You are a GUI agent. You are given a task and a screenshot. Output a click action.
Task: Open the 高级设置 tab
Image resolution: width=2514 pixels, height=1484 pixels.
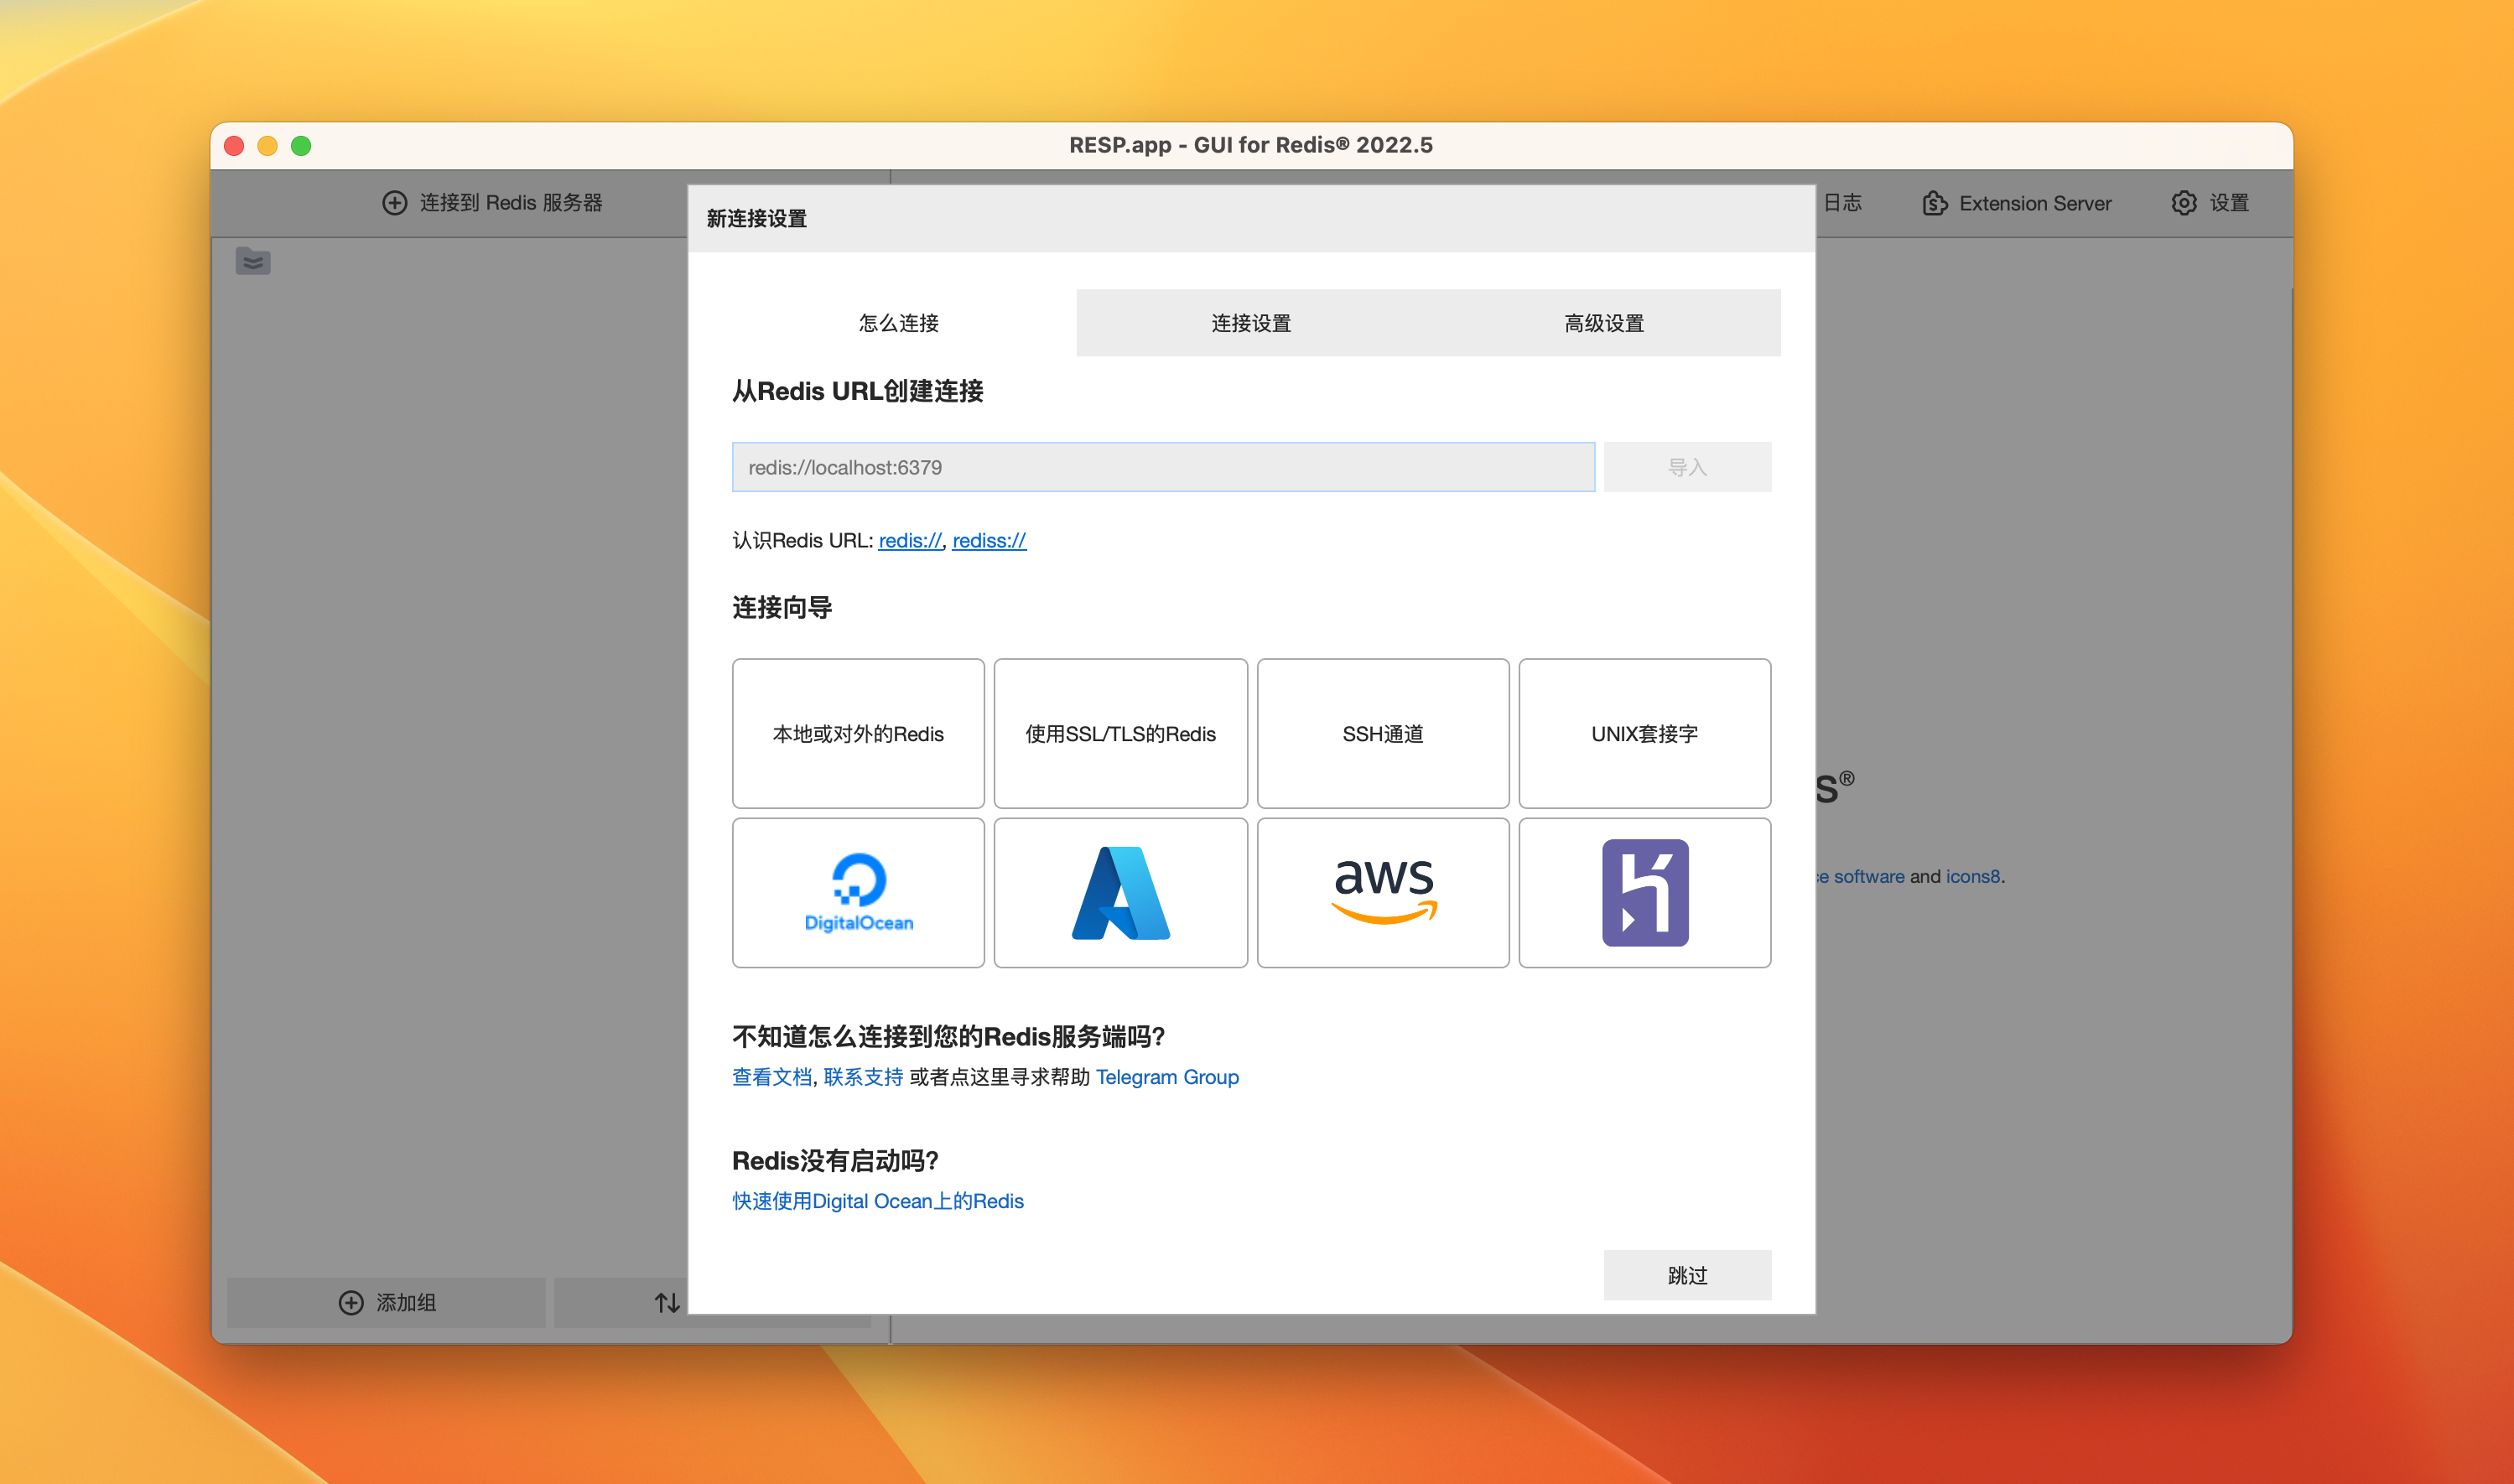[x=1604, y=323]
